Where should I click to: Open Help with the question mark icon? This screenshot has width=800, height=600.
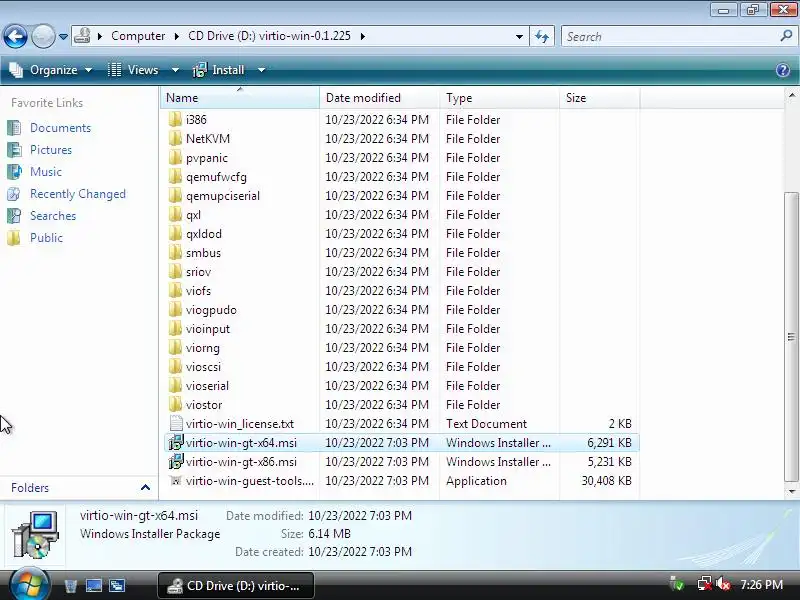783,70
